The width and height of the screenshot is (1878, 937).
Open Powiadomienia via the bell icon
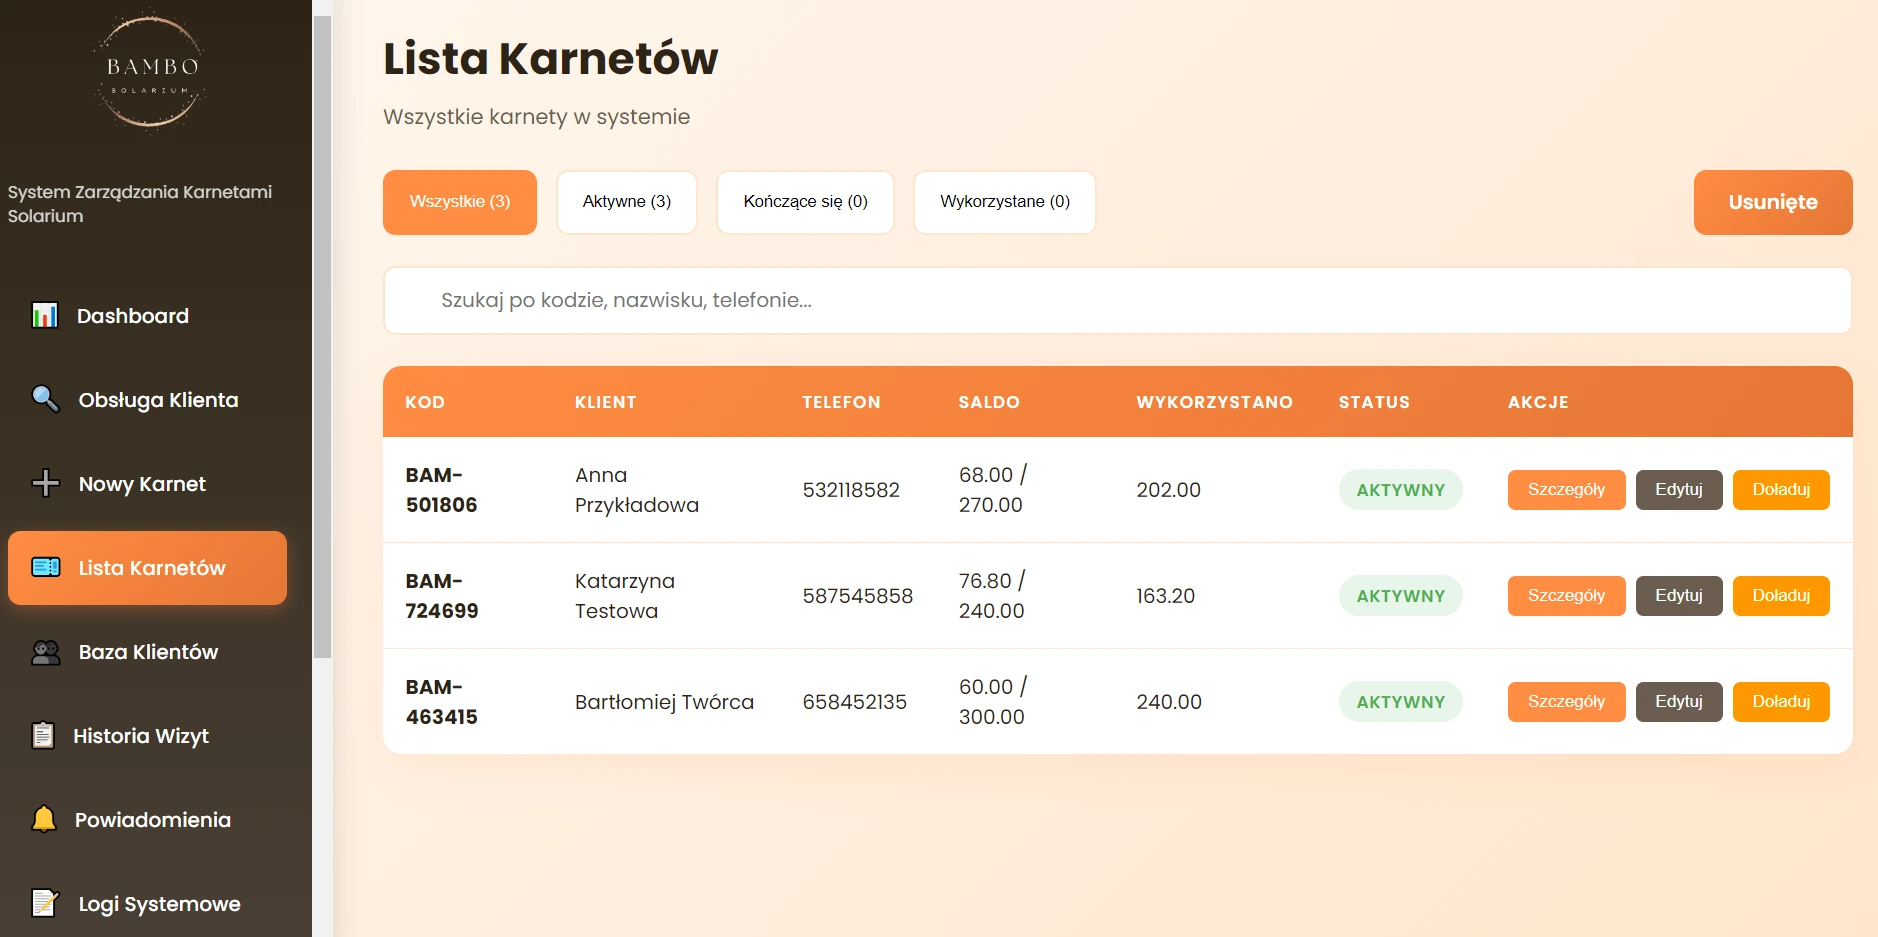coord(44,819)
